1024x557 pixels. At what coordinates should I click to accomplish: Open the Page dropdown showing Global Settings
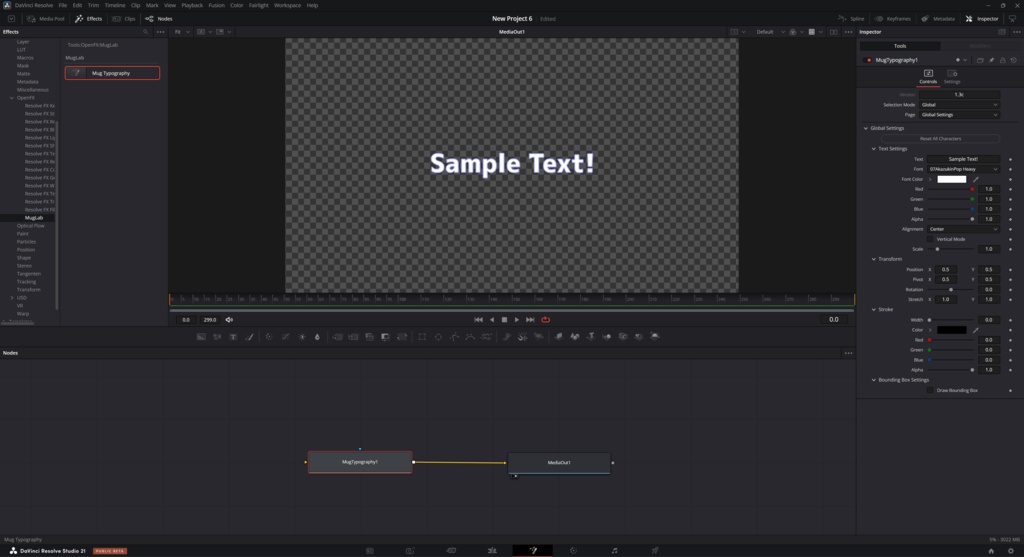click(959, 115)
